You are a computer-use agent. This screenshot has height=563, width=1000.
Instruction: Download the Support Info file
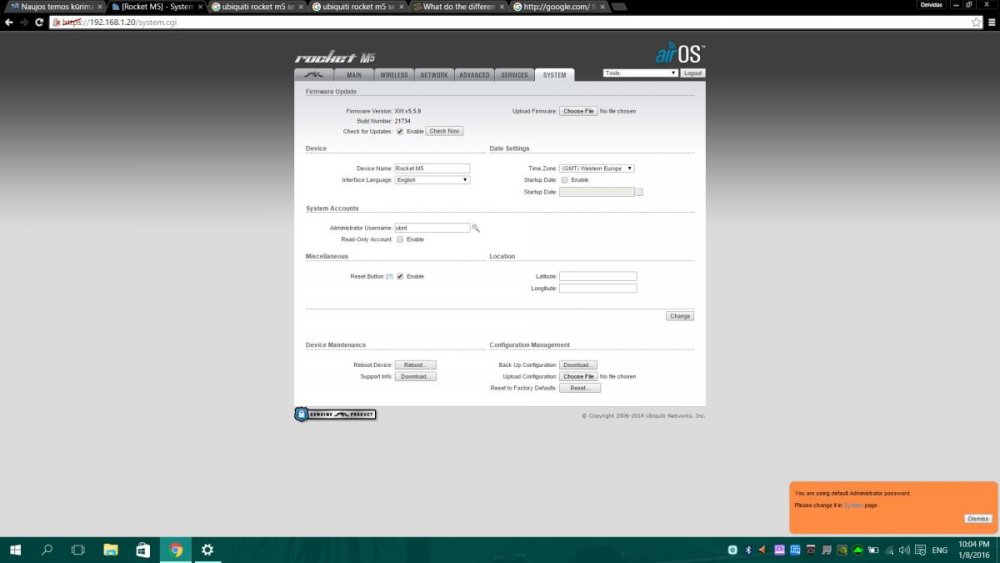(x=415, y=376)
